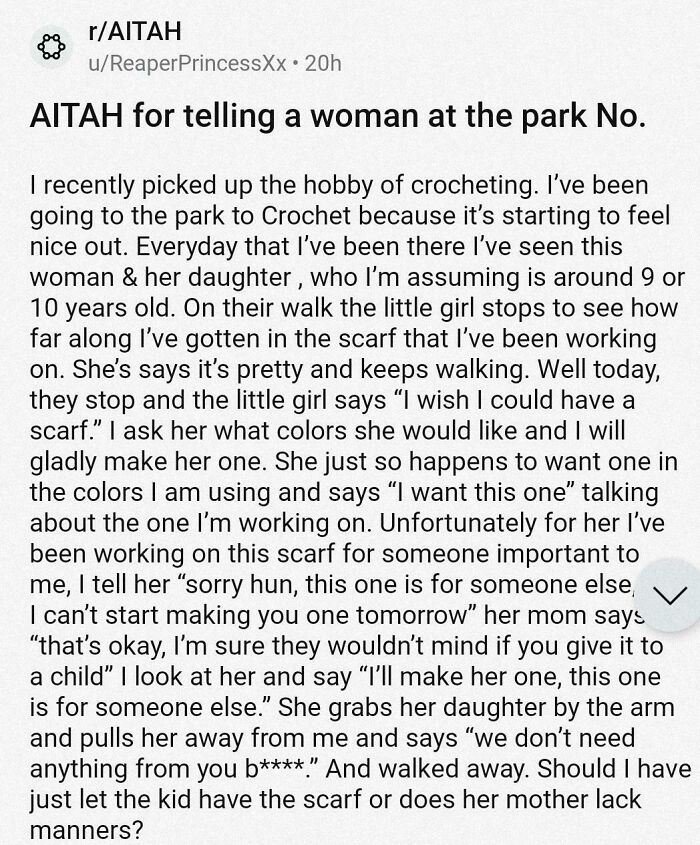Click the word AITAH in the title
Screen dimensions: 700x845
[77, 116]
